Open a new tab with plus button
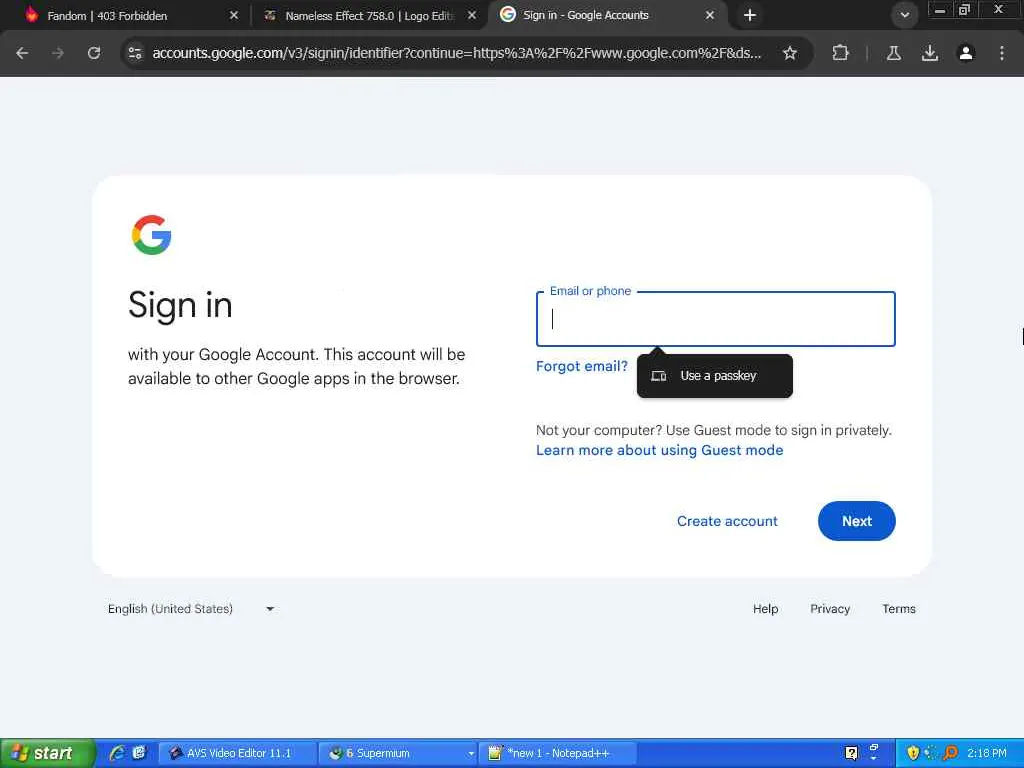This screenshot has height=768, width=1024. point(750,15)
